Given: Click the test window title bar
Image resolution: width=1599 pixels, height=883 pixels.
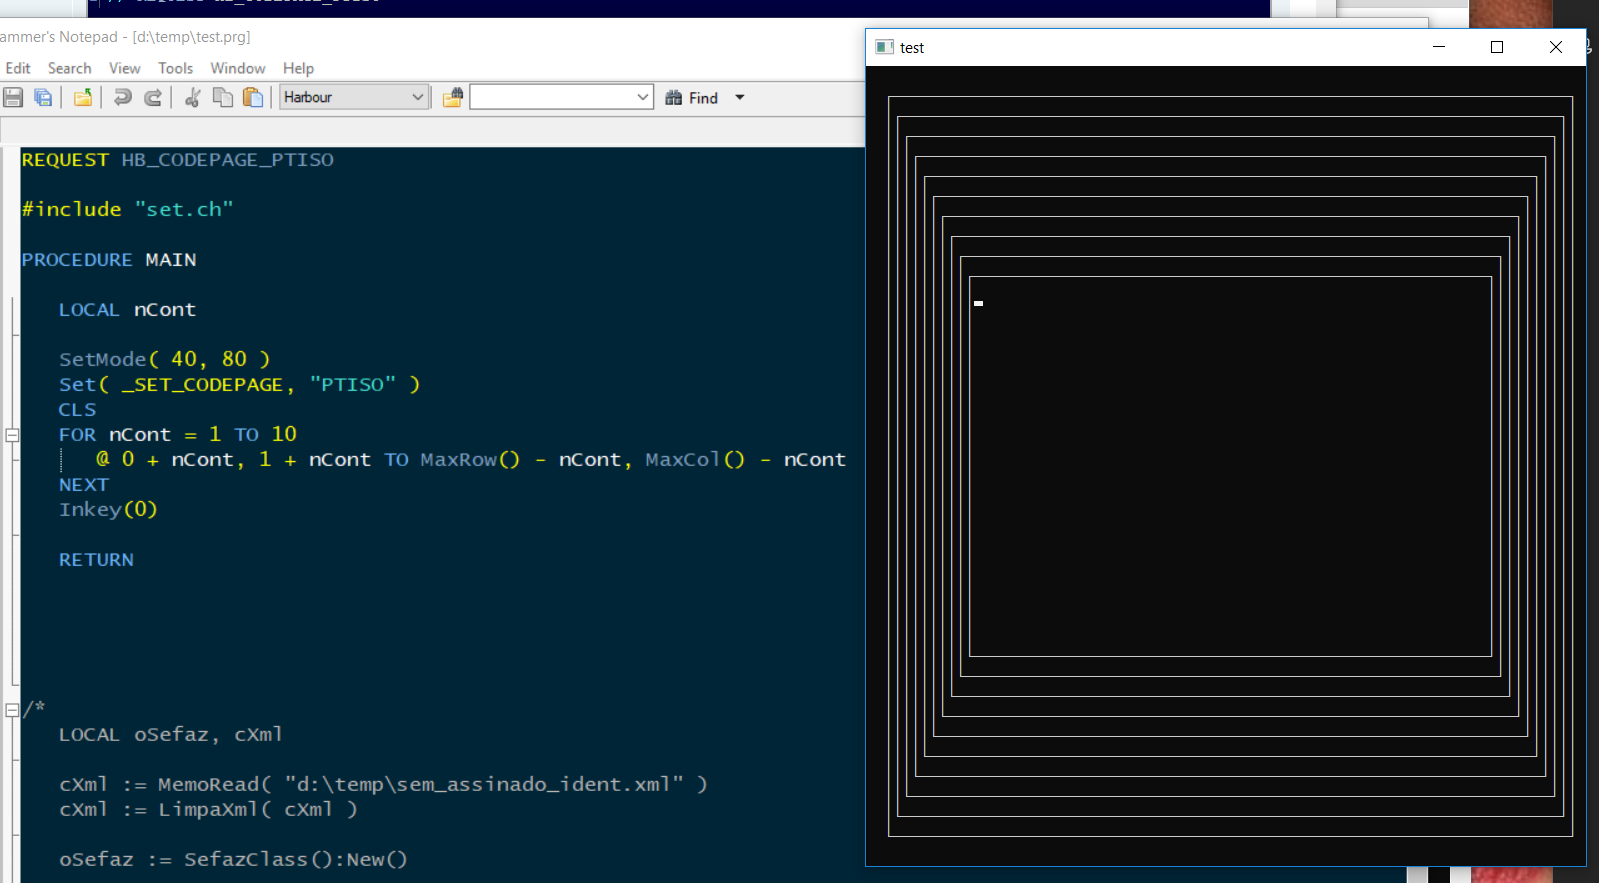Looking at the screenshot, I should point(1150,47).
